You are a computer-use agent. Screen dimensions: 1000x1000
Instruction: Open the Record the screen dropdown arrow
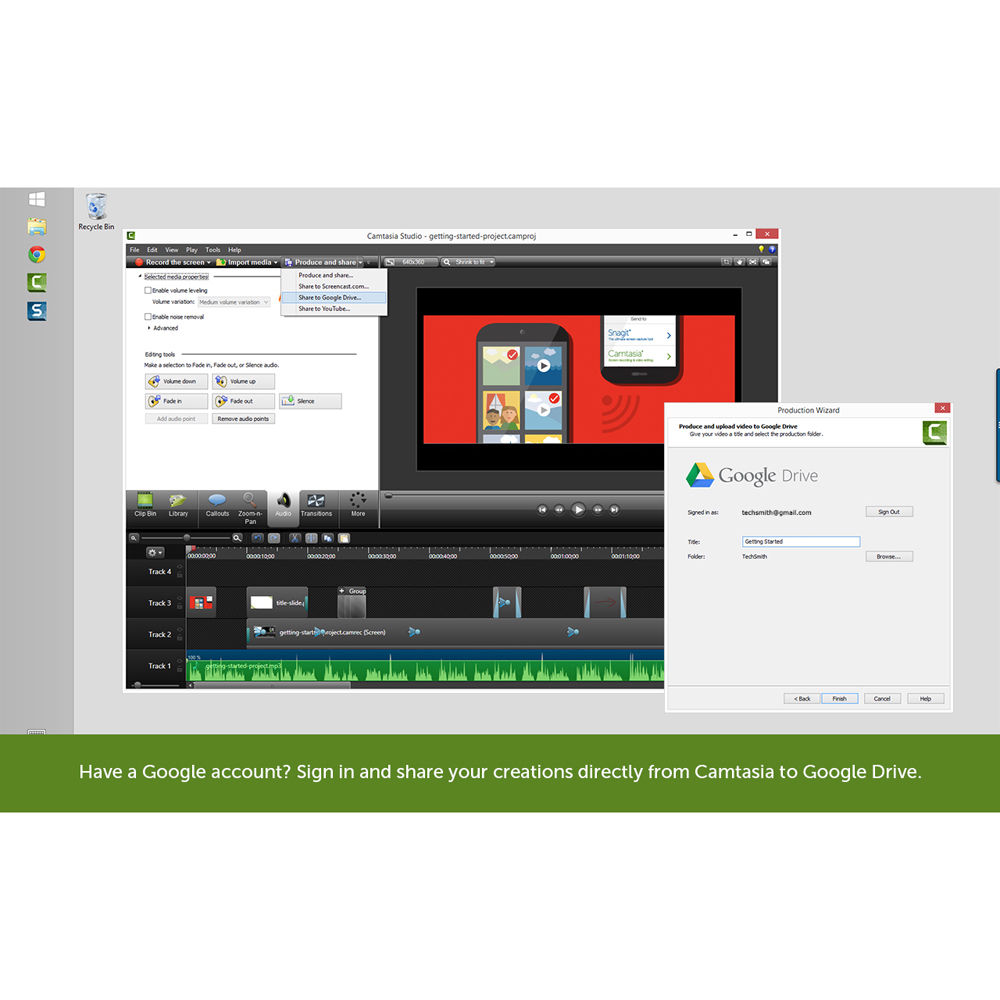click(x=209, y=262)
